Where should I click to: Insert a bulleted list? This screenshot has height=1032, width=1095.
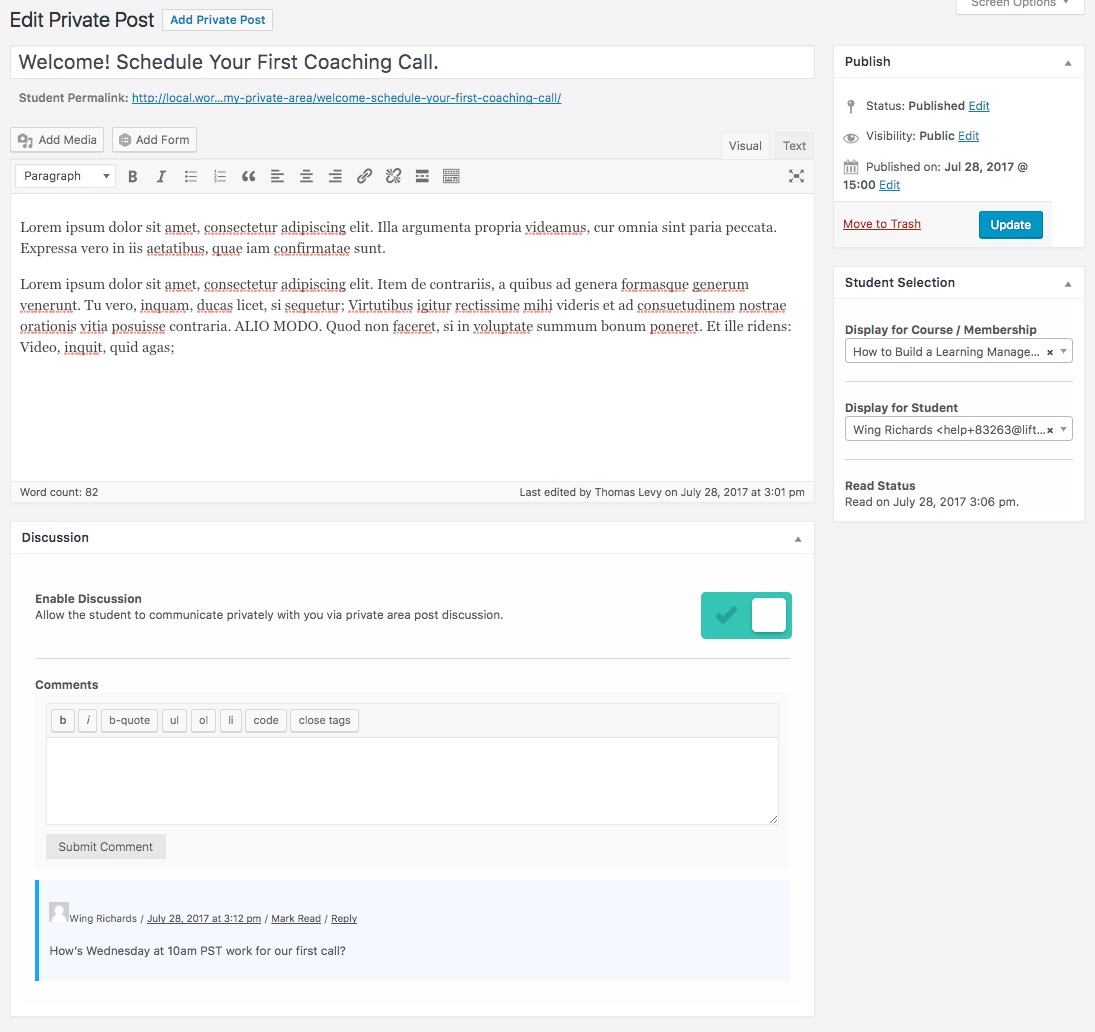tap(191, 177)
